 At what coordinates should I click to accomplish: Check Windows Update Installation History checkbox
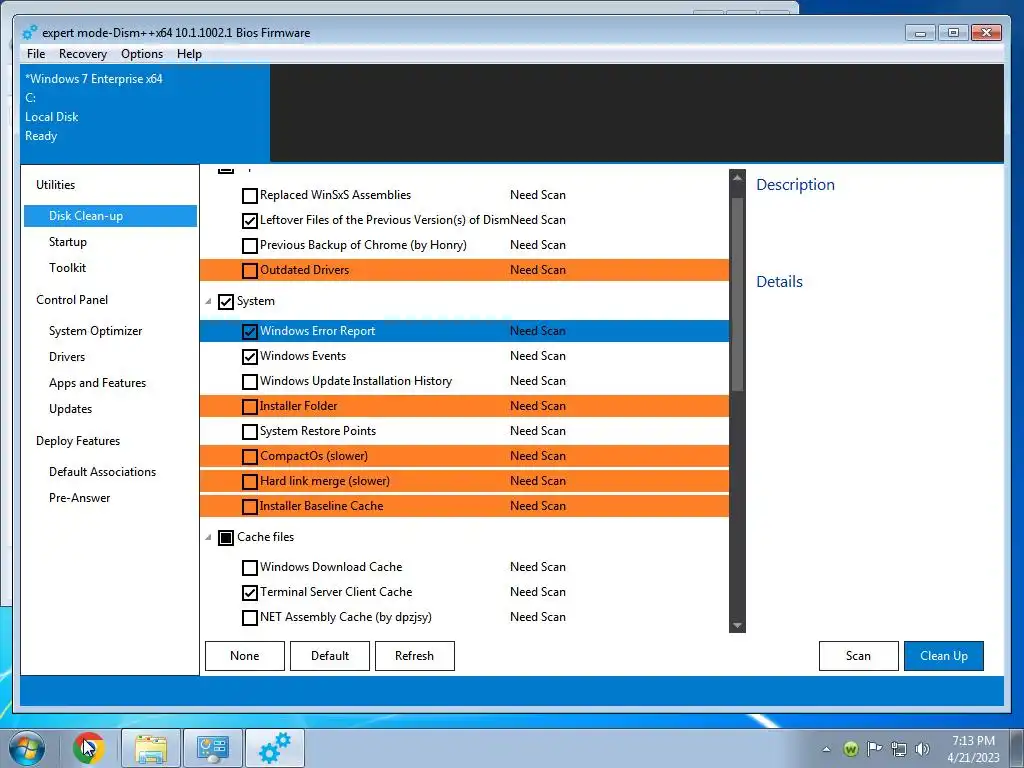[249, 381]
